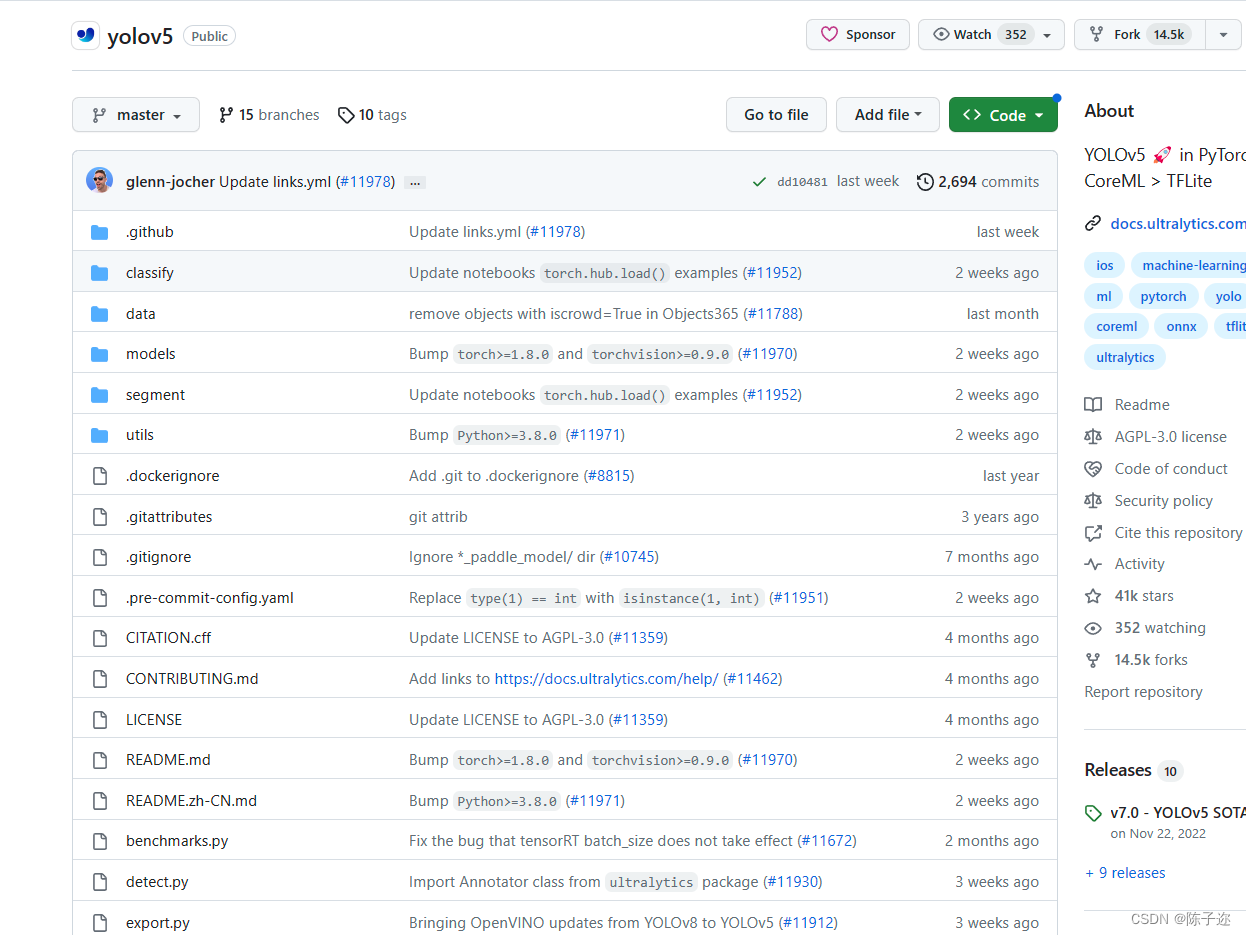Expand the commit message ellipsis
Viewport: 1246px width, 935px height.
pyautogui.click(x=414, y=183)
